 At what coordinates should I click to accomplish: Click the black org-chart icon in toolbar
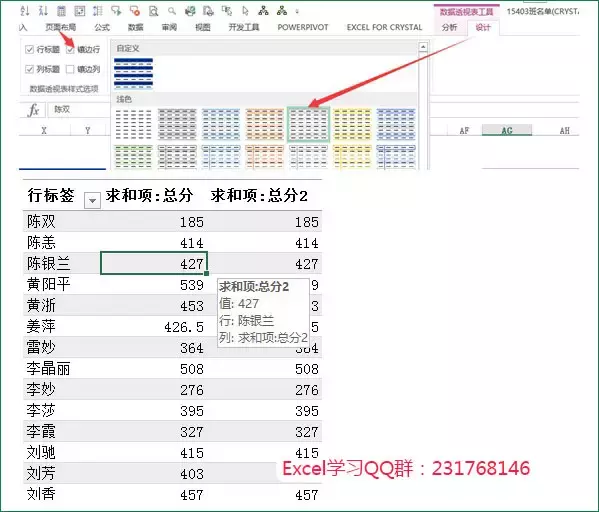point(263,11)
